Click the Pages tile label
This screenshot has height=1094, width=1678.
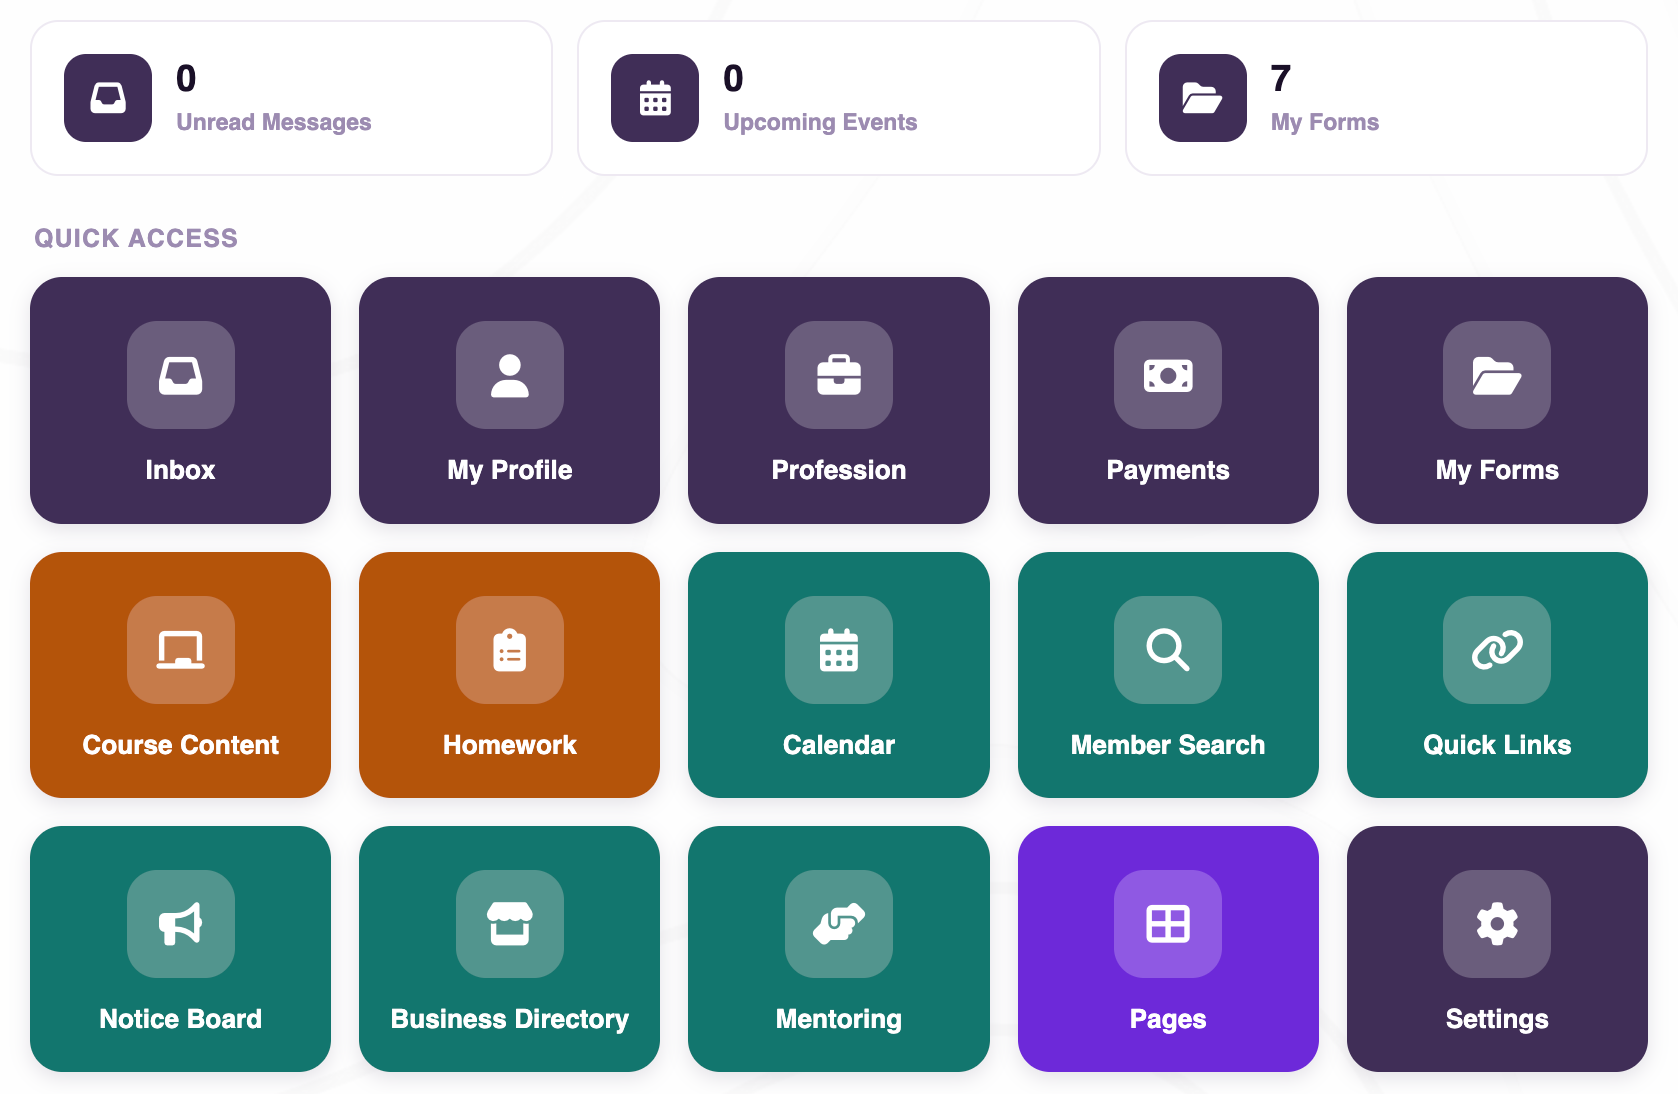click(1168, 1019)
